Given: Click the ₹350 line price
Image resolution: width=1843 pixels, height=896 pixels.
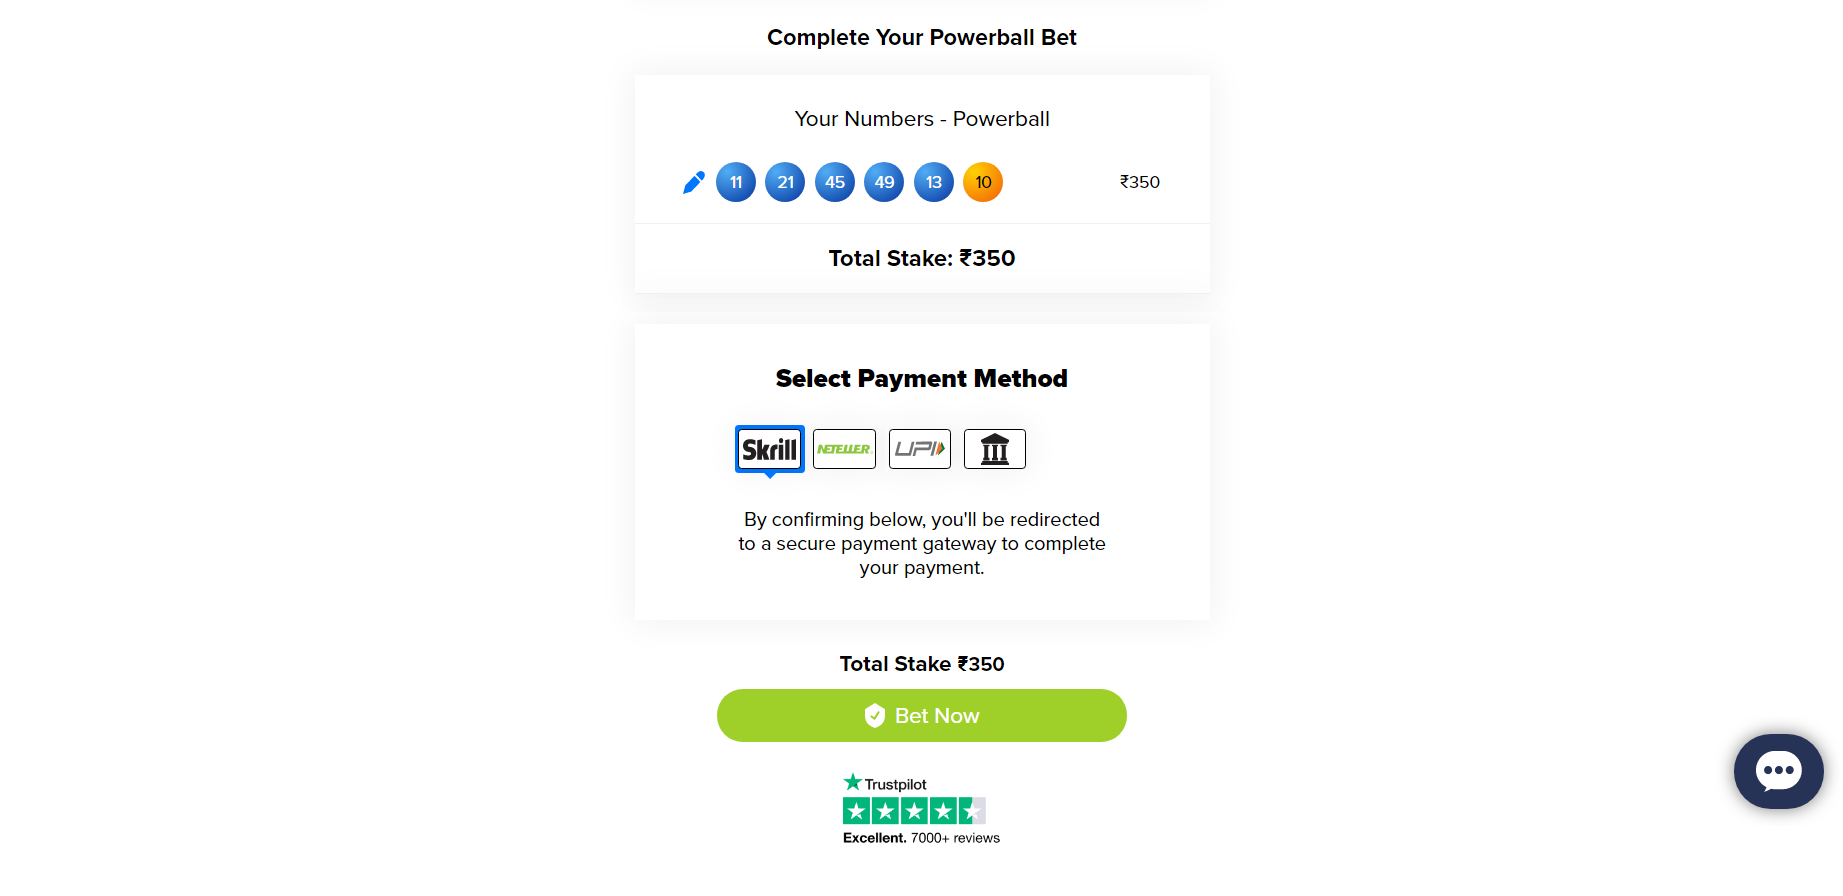Looking at the screenshot, I should pyautogui.click(x=1139, y=182).
